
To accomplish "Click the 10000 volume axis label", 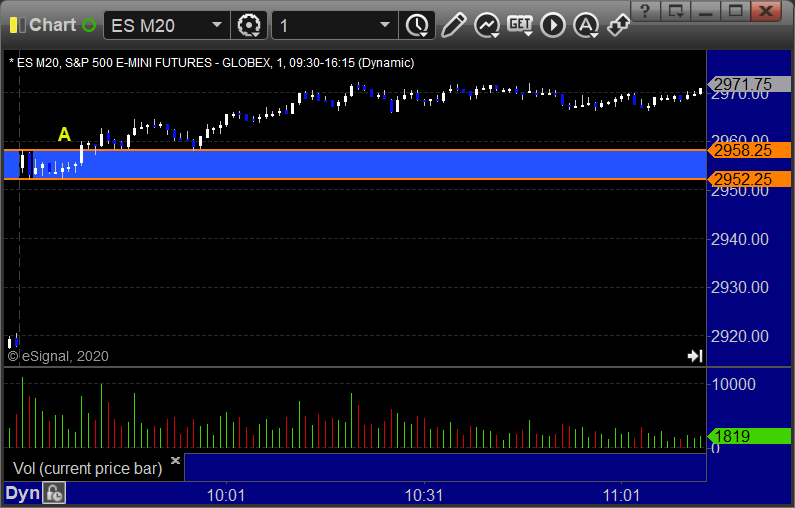I will click(x=734, y=384).
